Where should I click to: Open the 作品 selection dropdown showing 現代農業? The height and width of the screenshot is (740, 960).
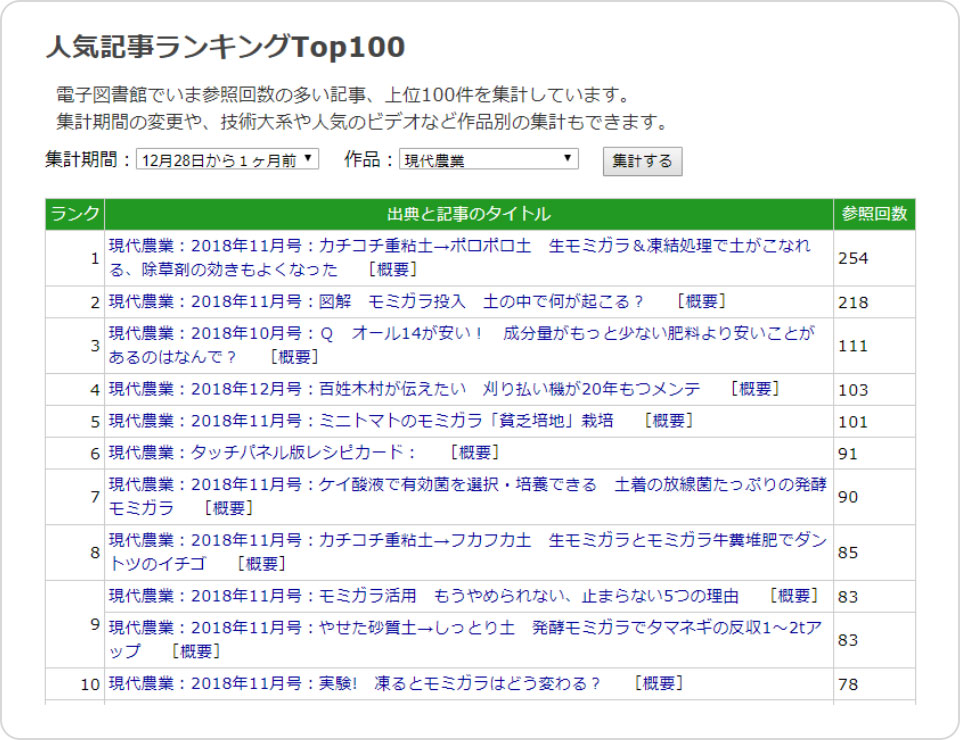(x=489, y=159)
